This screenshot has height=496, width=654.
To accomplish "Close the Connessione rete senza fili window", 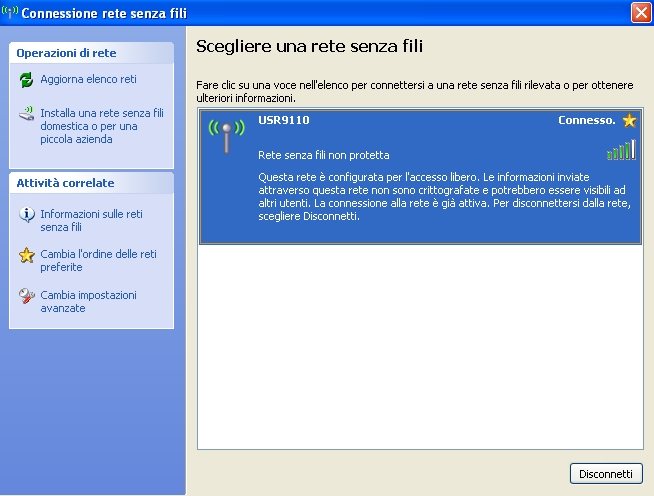I will pyautogui.click(x=641, y=13).
